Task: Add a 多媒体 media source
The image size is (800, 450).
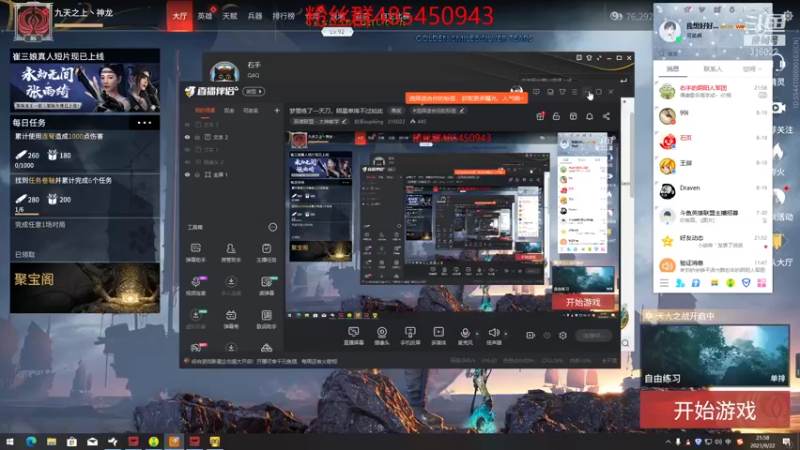Action: coord(438,336)
